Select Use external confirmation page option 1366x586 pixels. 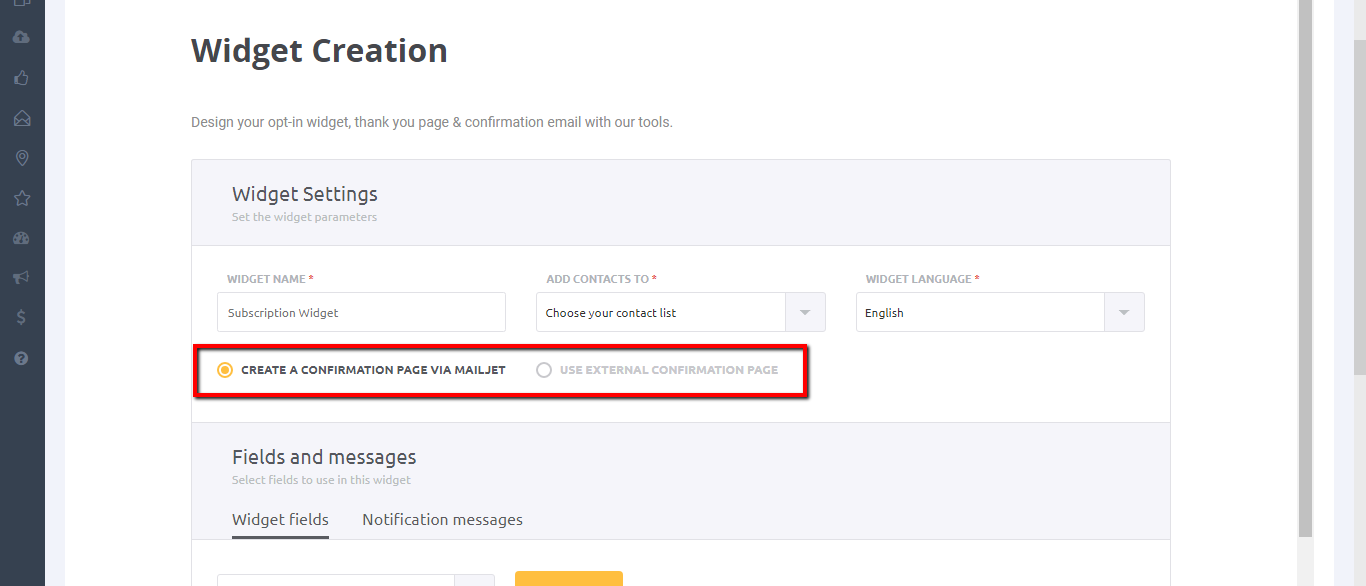pos(544,370)
